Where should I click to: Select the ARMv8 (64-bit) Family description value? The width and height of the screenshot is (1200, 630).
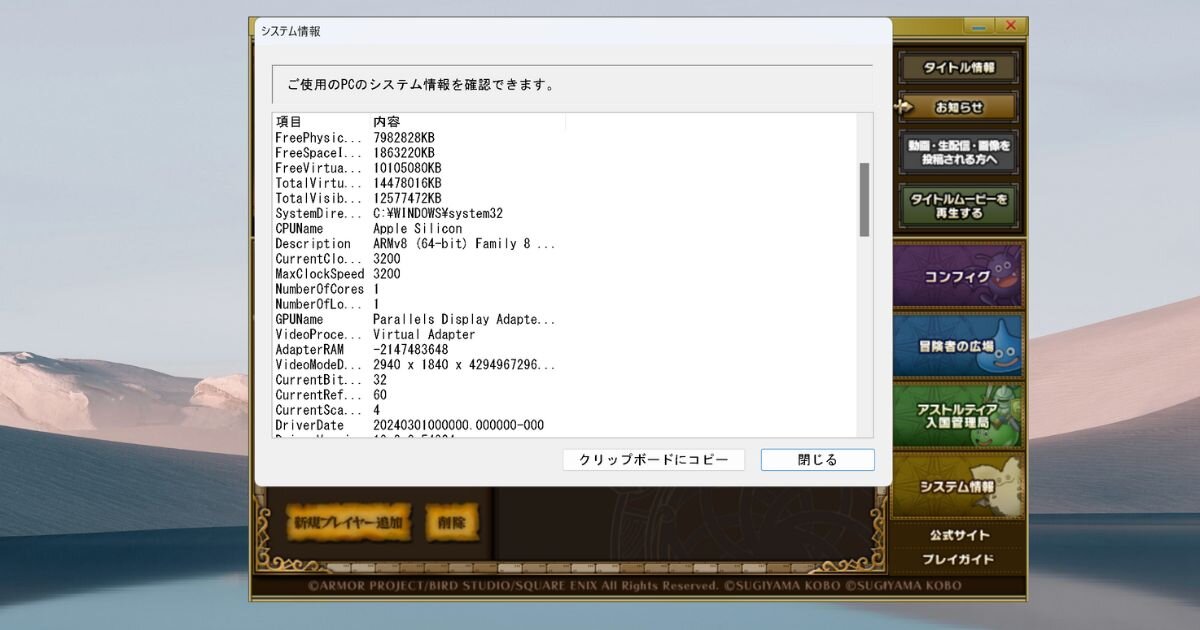click(x=464, y=244)
